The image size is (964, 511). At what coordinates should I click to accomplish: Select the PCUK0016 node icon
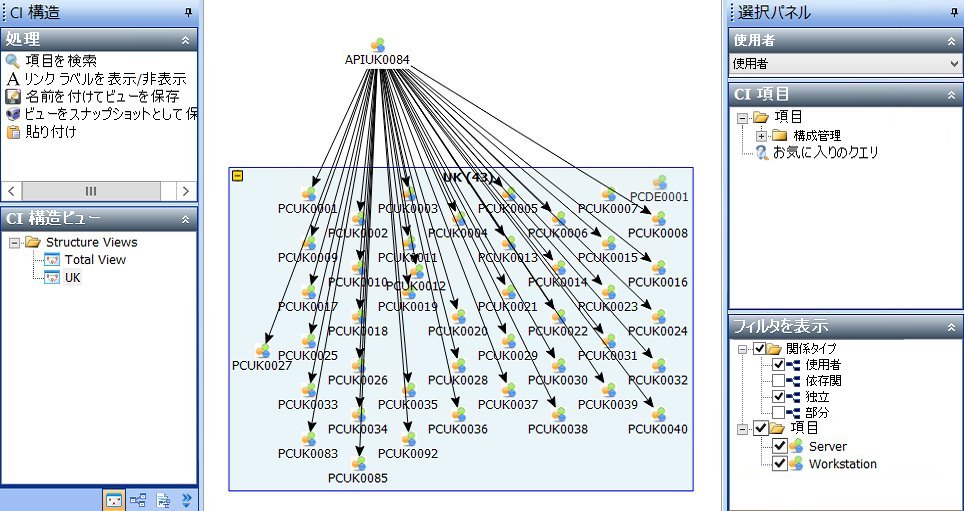point(658,267)
